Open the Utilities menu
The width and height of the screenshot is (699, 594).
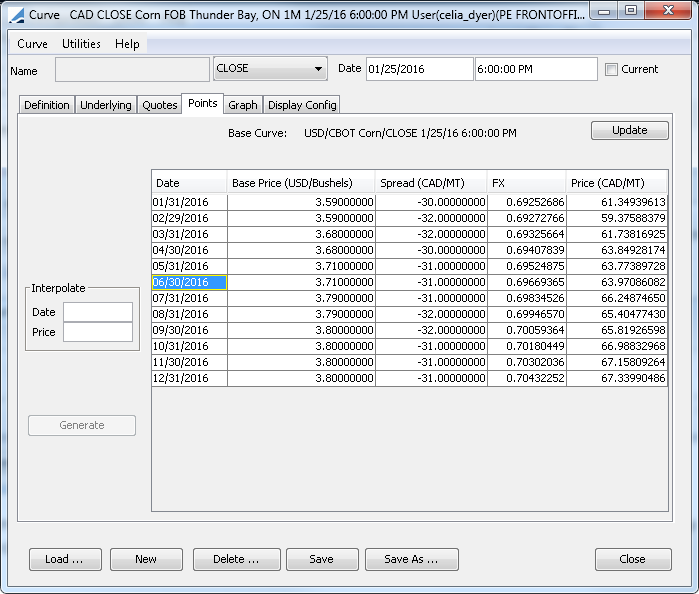pos(81,44)
